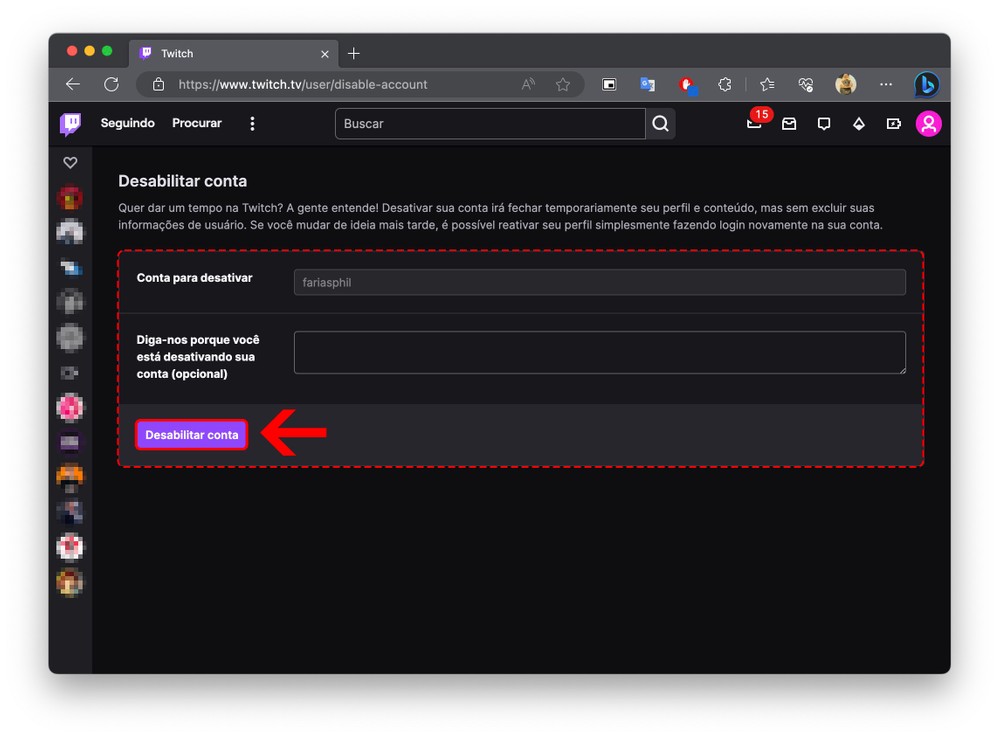Screen dimensions: 1000x739
Task: Click the Conta para desativar username field
Action: tap(599, 282)
